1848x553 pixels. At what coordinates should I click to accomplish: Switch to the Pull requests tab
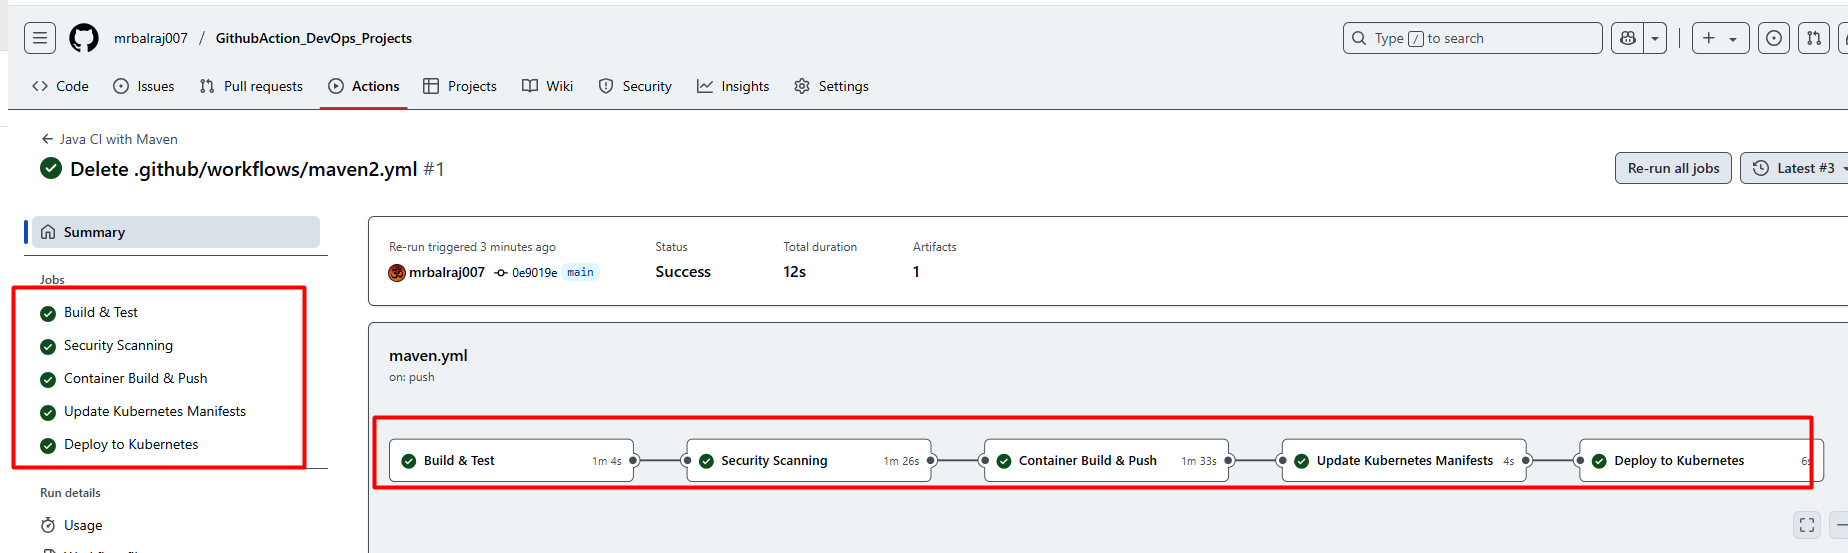[251, 86]
